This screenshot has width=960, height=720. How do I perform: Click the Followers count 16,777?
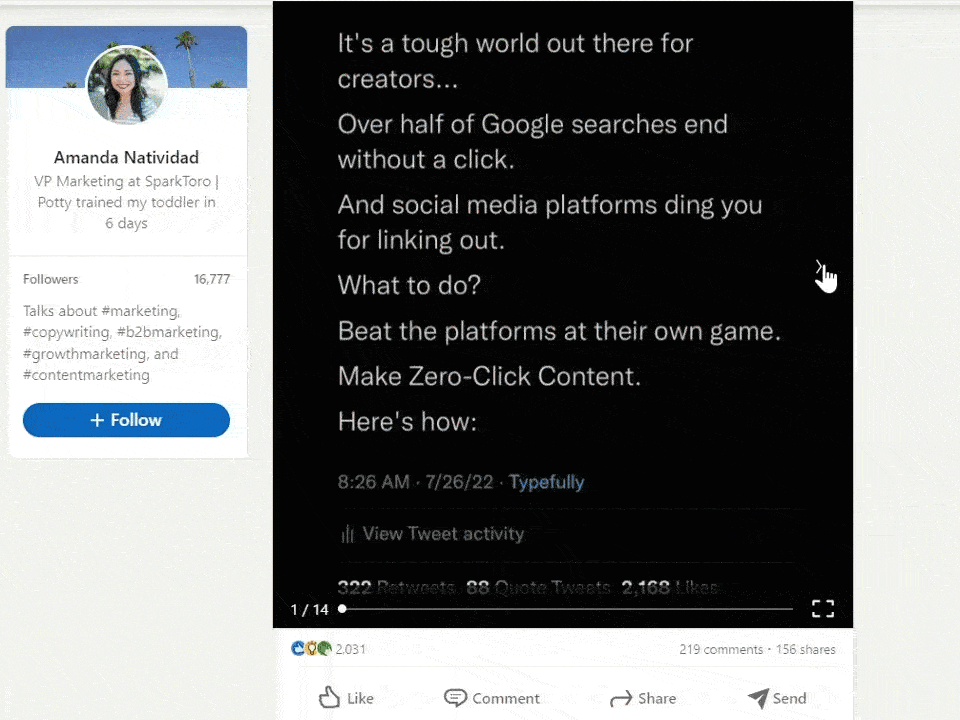[x=212, y=279]
